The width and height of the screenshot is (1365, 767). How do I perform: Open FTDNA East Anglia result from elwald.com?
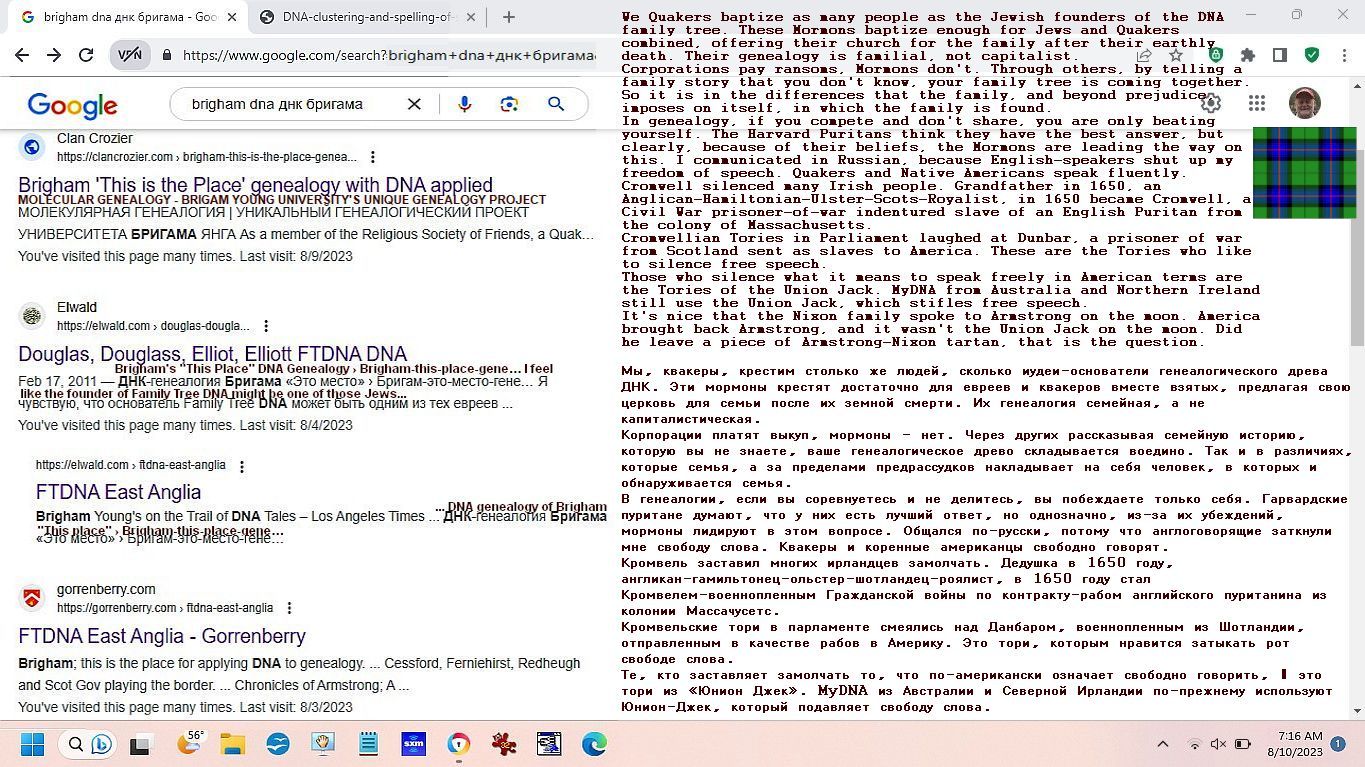coord(118,492)
